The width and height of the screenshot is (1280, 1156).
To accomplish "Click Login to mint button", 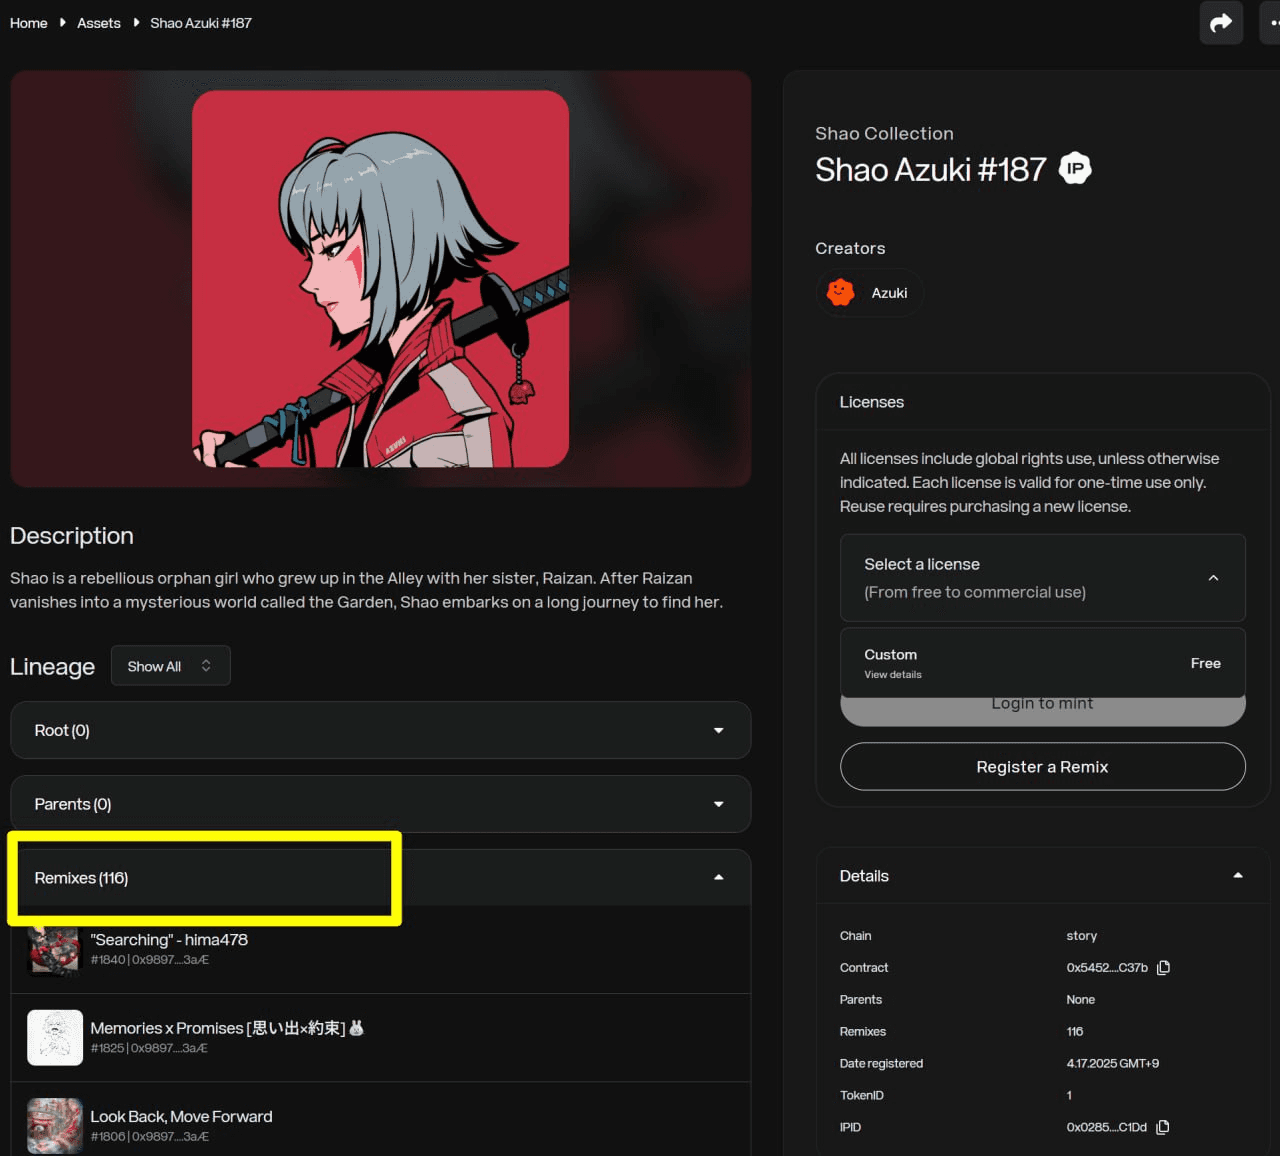I will tap(1043, 709).
